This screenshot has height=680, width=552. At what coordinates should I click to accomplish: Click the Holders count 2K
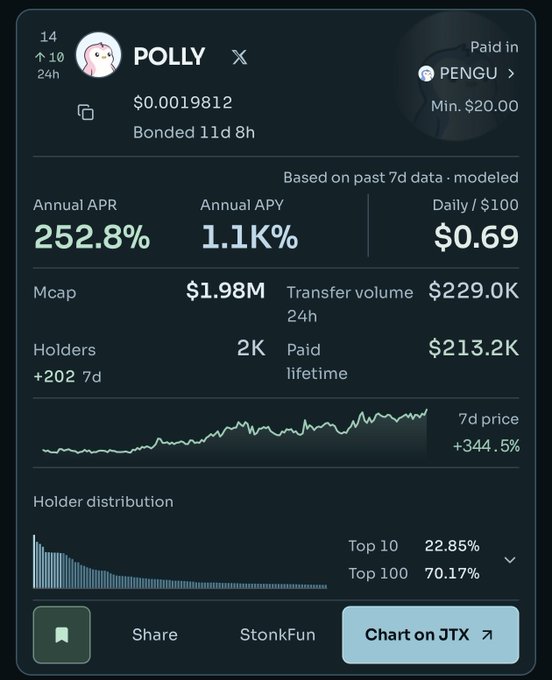point(251,348)
